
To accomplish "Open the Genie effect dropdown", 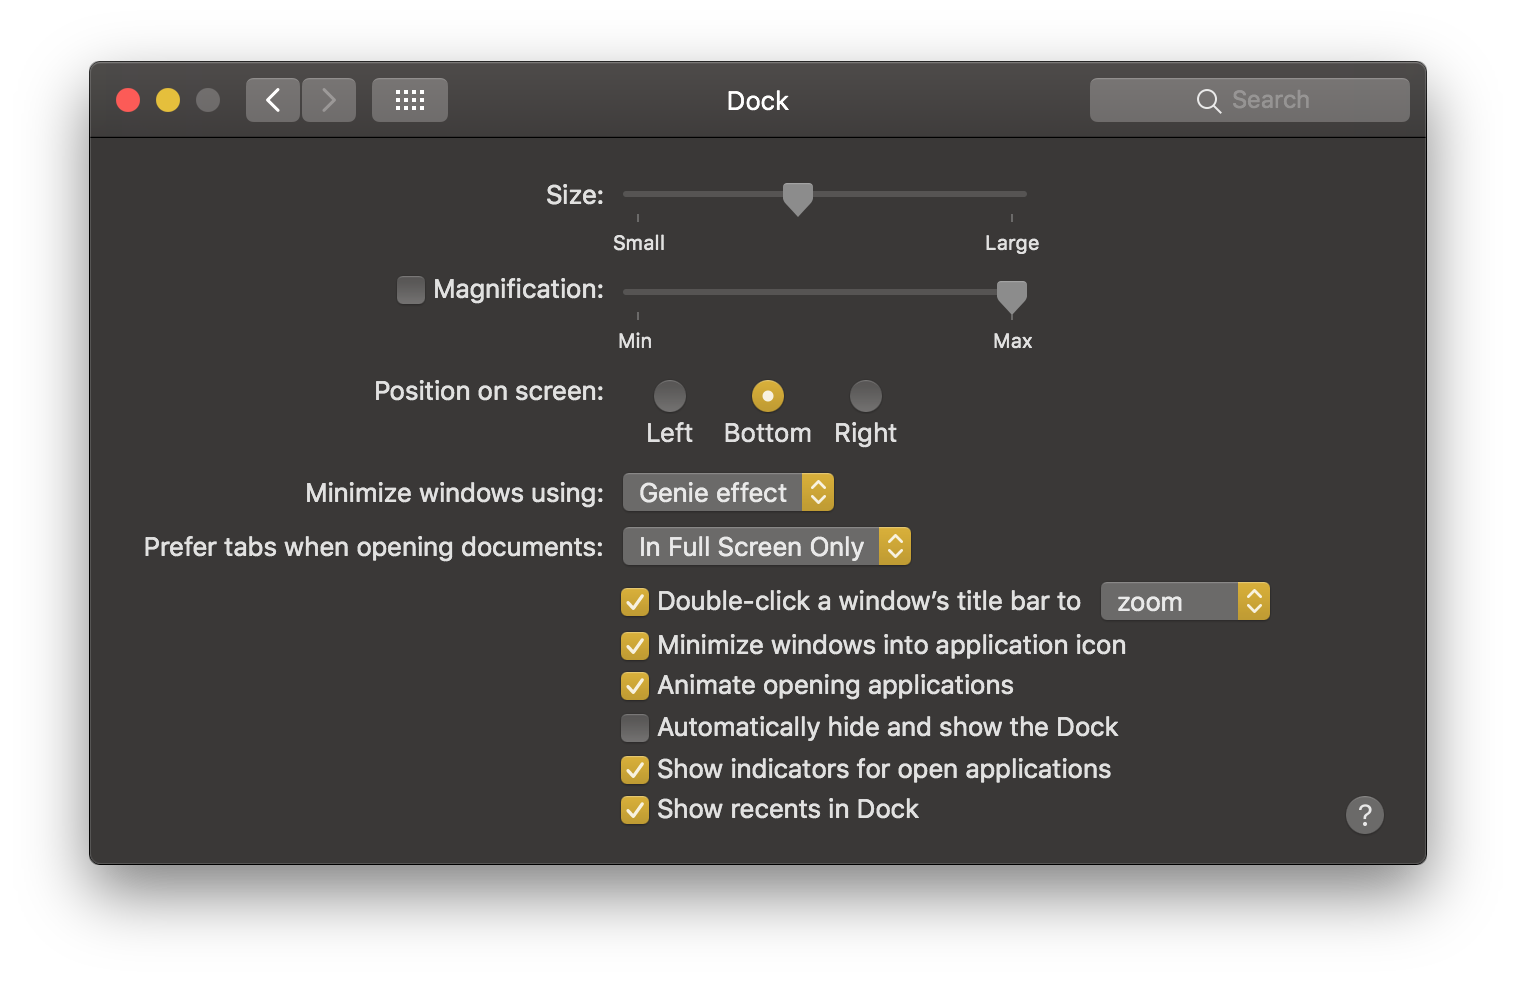I will tap(728, 492).
